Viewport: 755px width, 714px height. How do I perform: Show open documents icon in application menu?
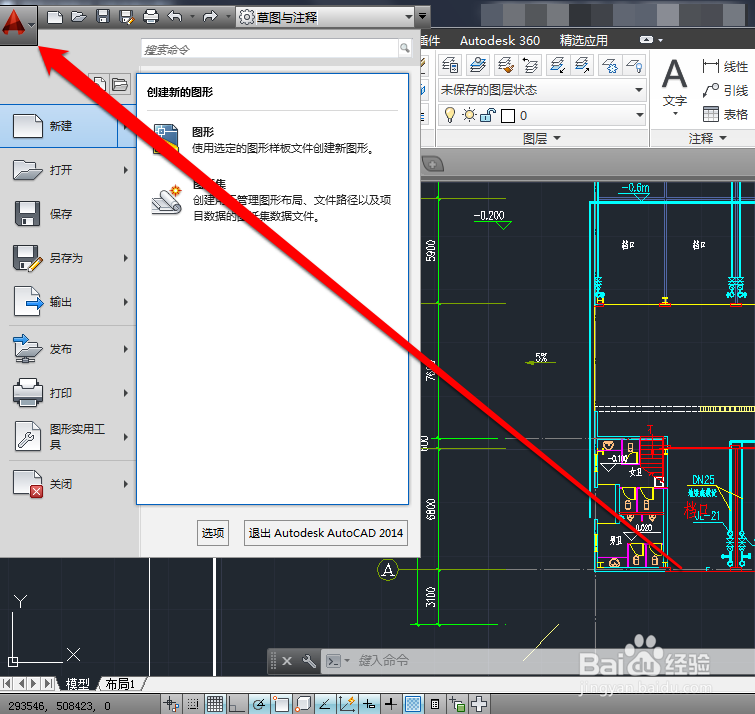pos(120,85)
